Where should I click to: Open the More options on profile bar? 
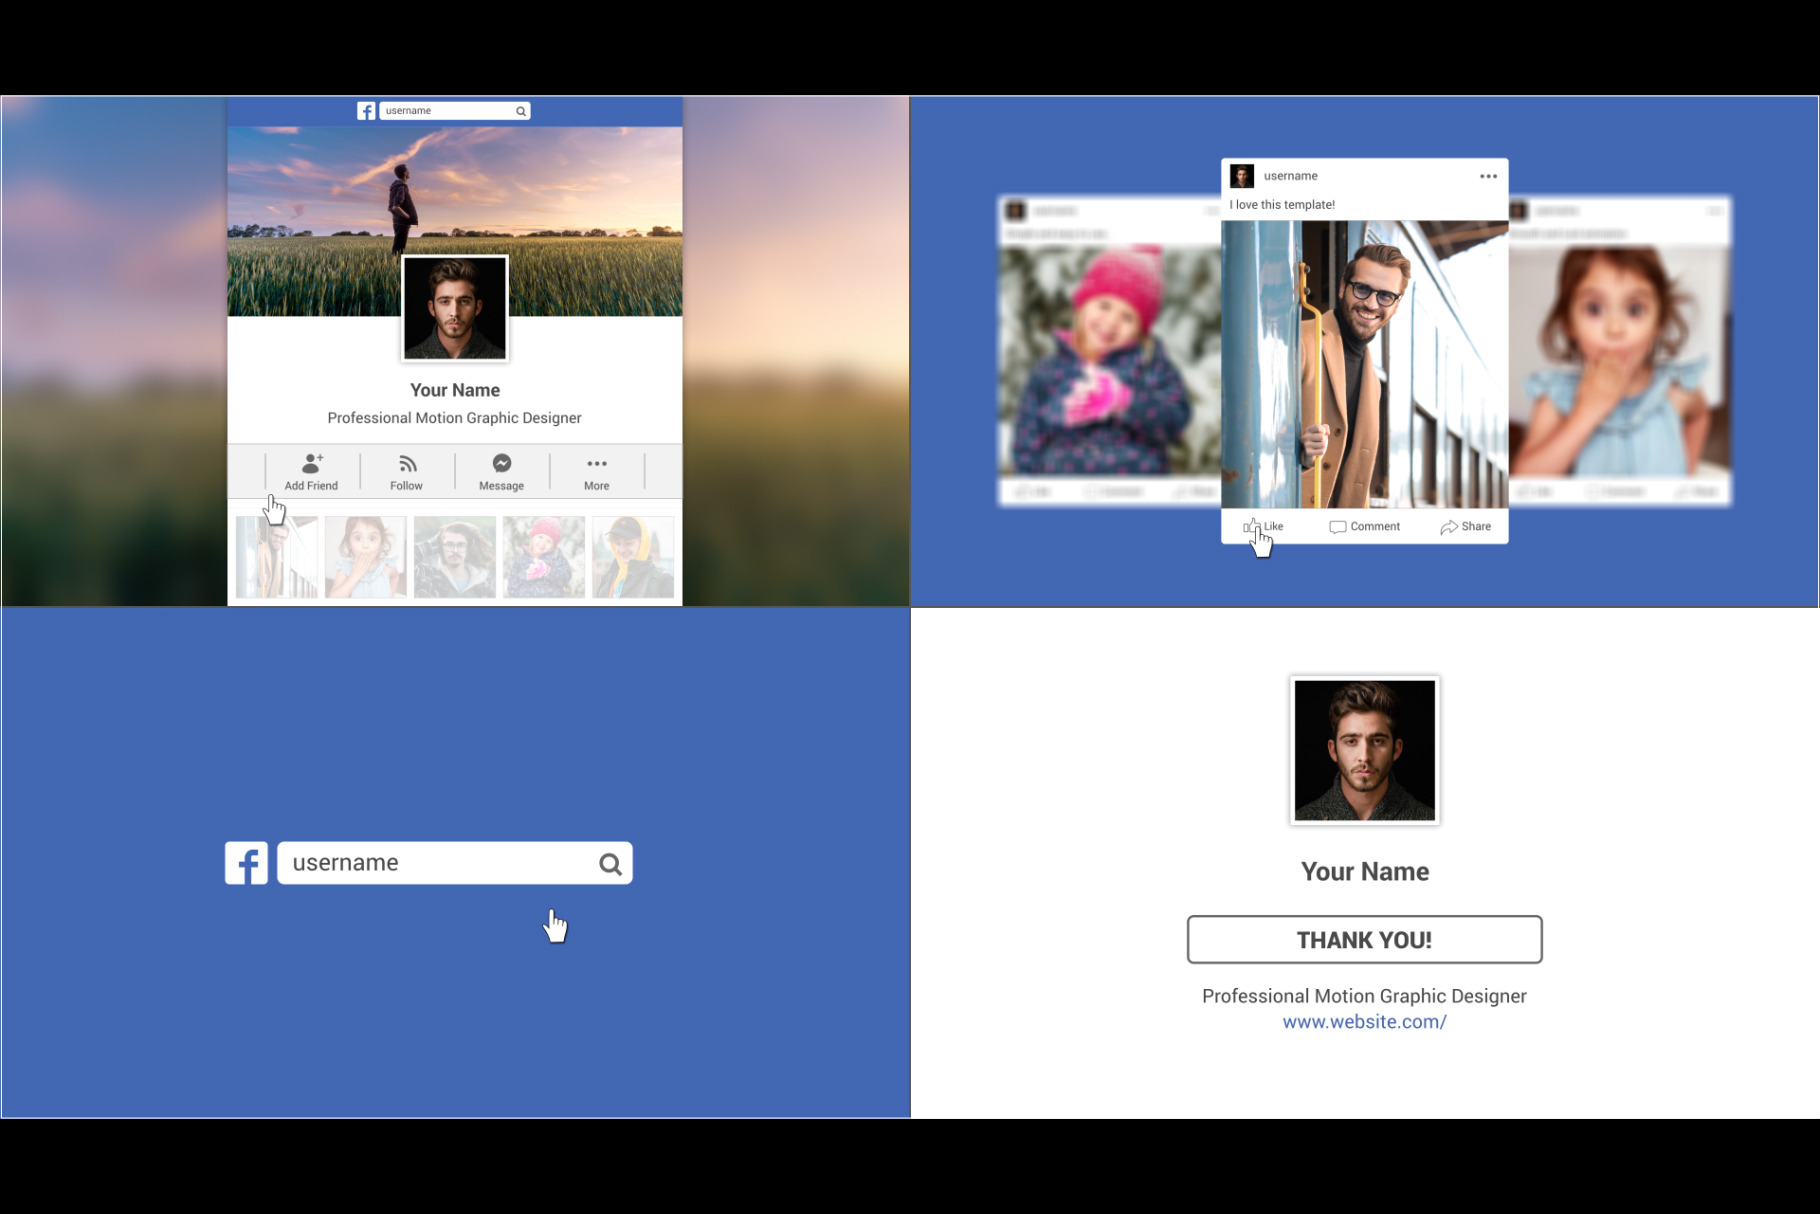(597, 464)
